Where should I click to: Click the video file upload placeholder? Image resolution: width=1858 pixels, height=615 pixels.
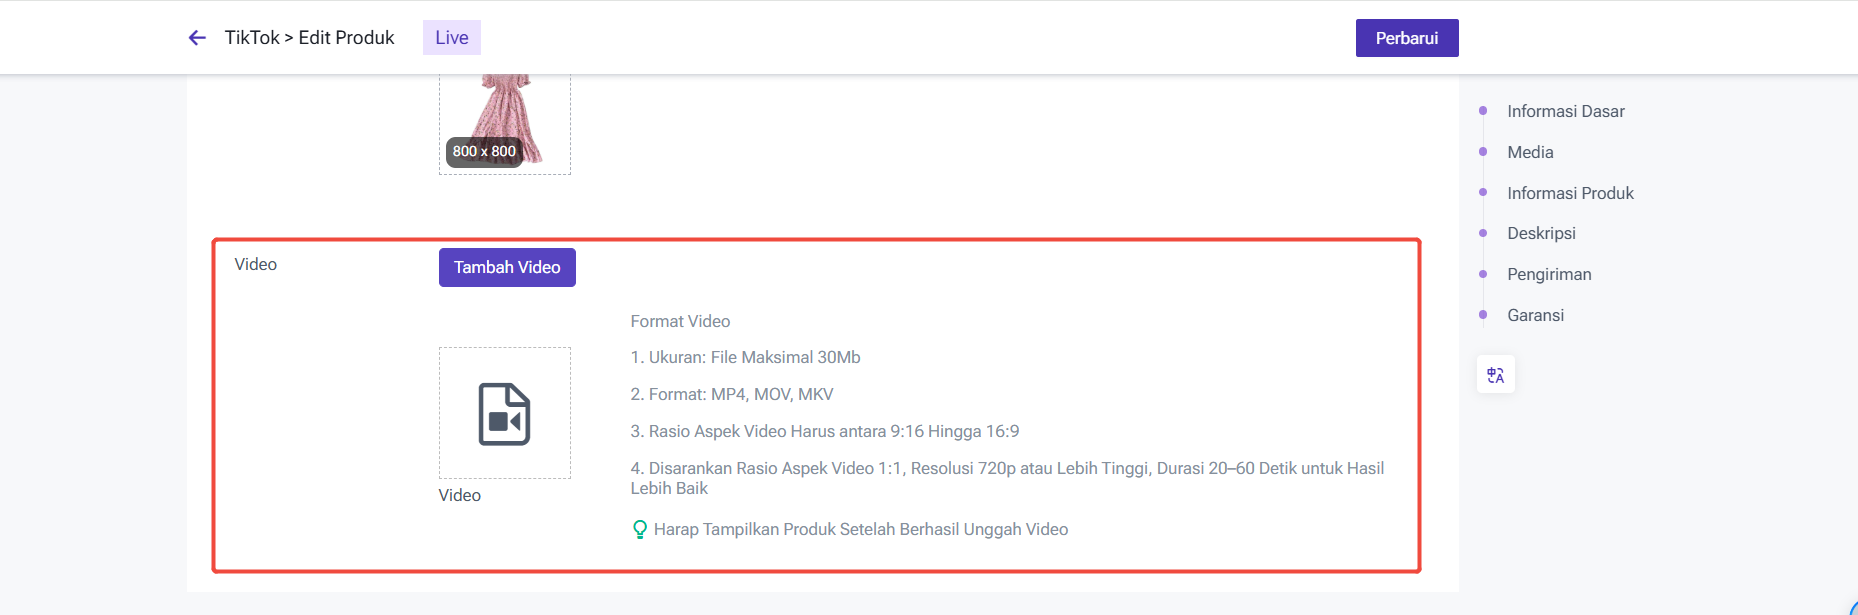[504, 413]
